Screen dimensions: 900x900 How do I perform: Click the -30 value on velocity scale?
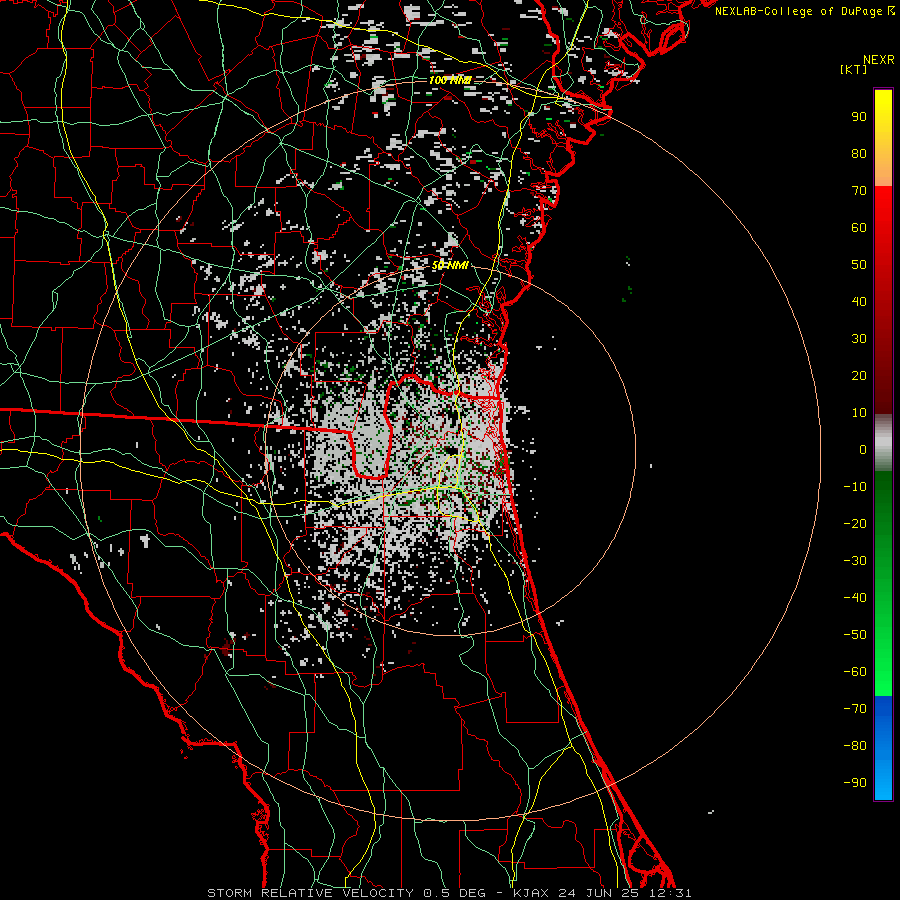pyautogui.click(x=855, y=561)
